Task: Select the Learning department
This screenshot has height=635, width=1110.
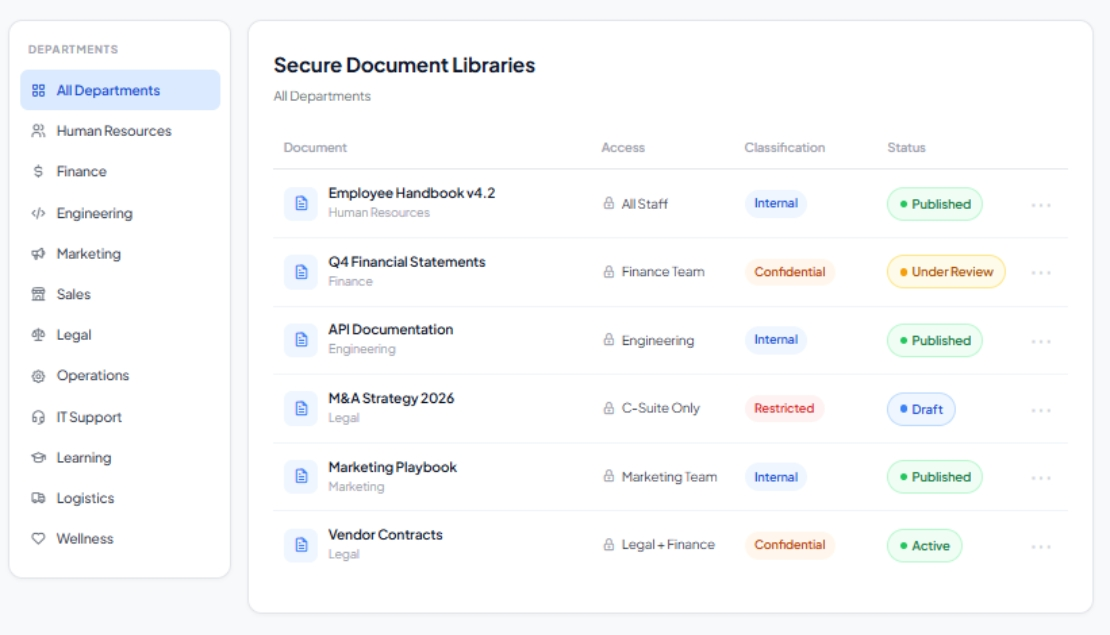Action: [x=120, y=457]
